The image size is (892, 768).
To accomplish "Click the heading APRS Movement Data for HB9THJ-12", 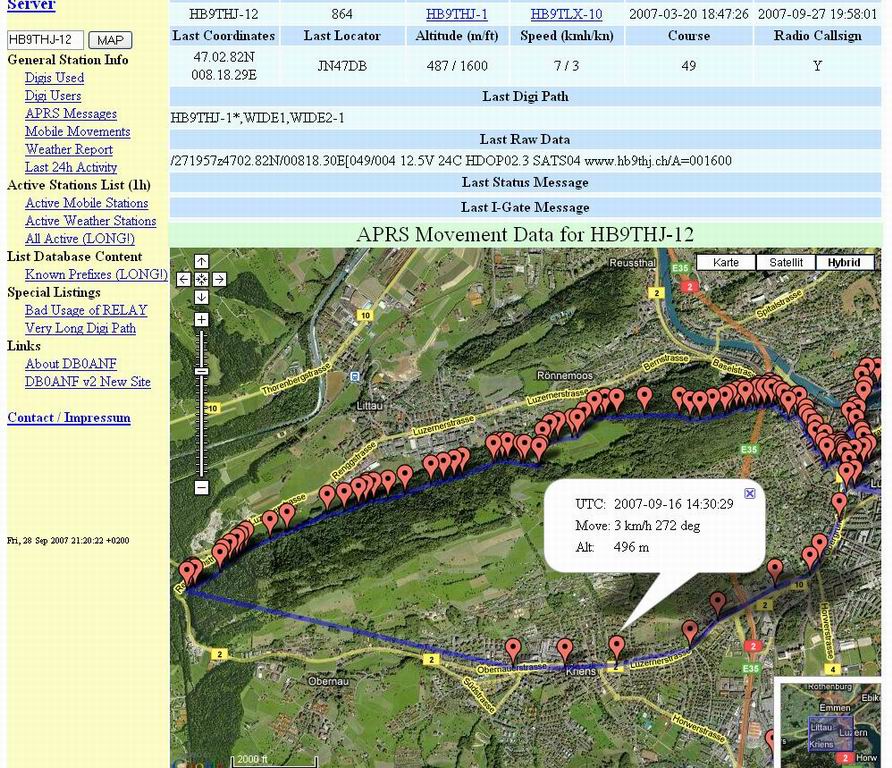I will point(525,234).
